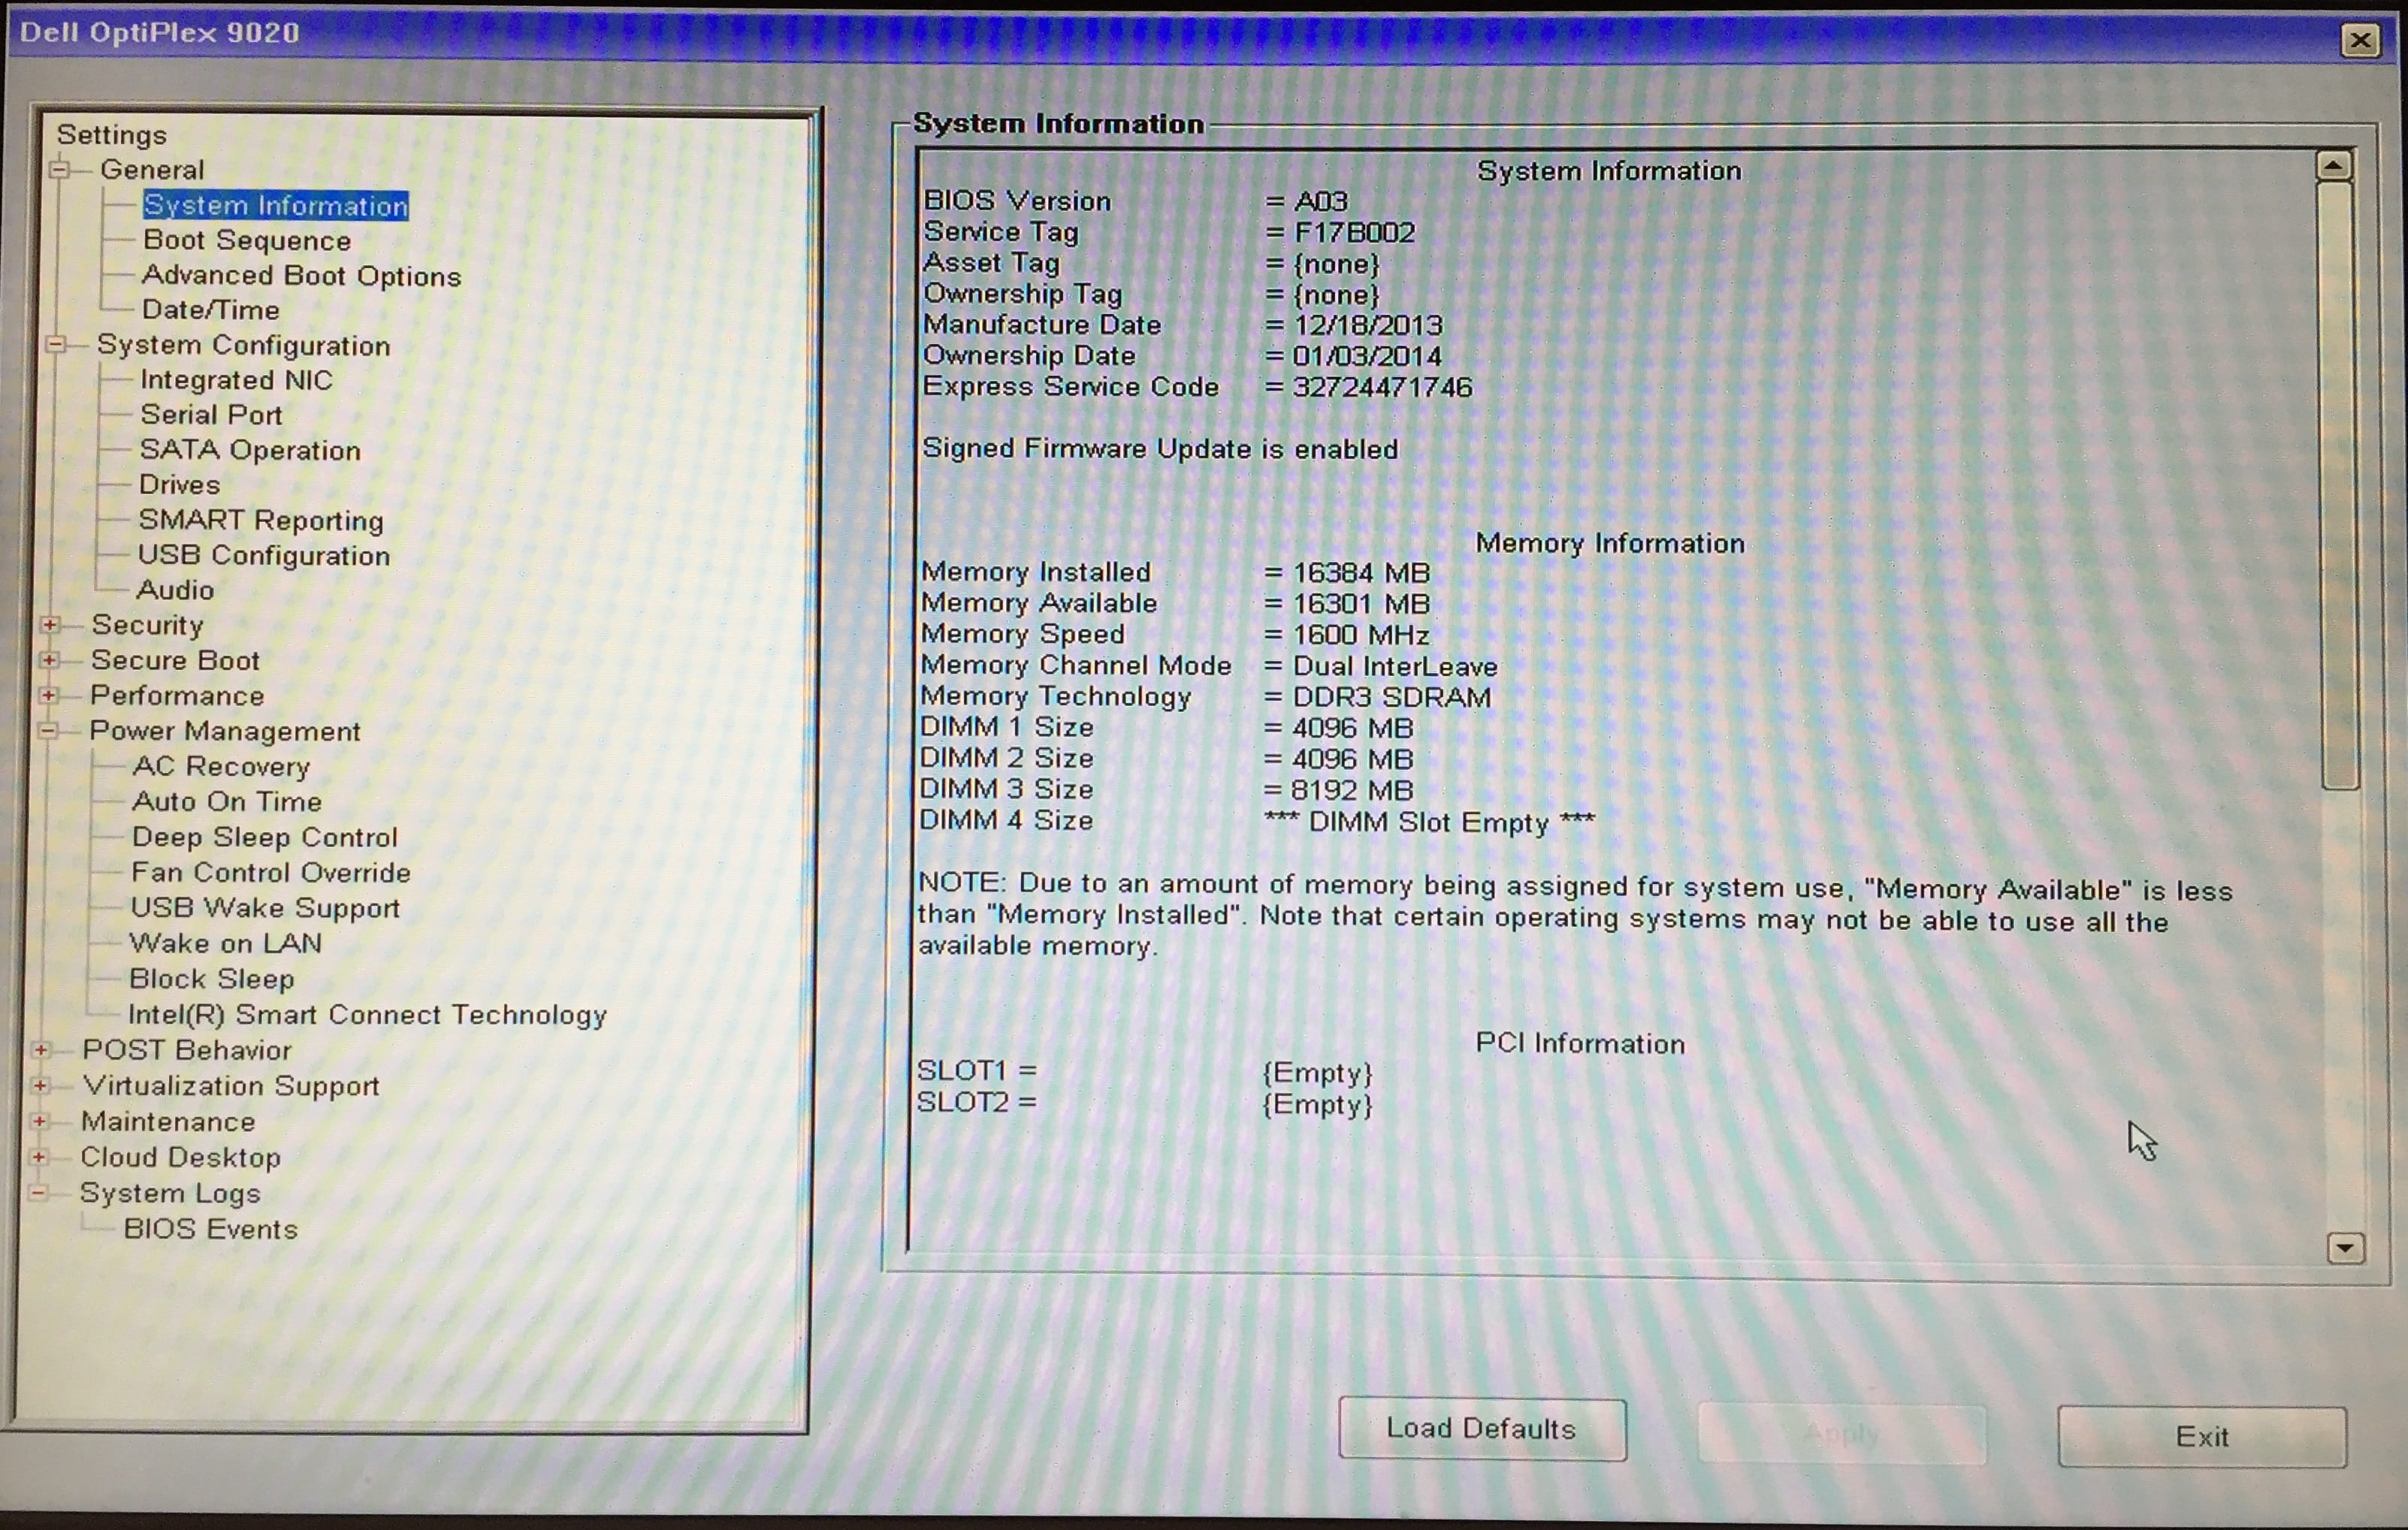Viewport: 2408px width, 1530px height.
Task: Open the Boot Sequence settings
Action: pos(247,241)
